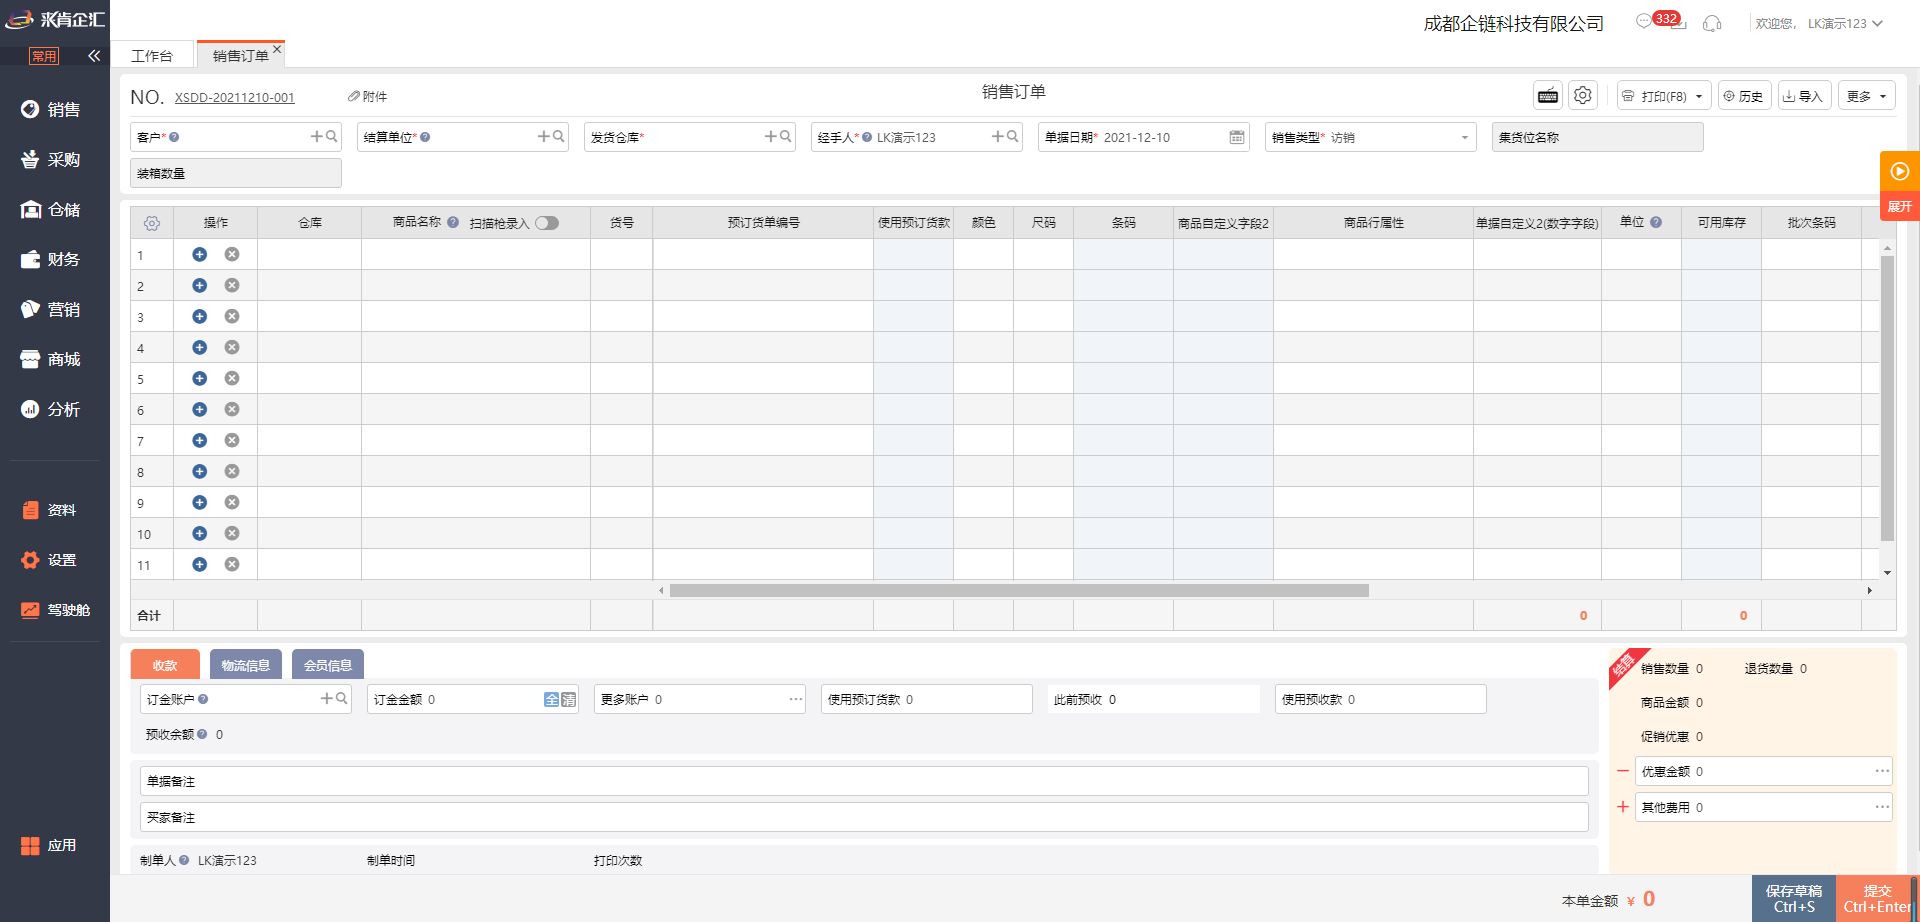Open the 更多 dropdown menu
The image size is (1920, 922).
1866,96
